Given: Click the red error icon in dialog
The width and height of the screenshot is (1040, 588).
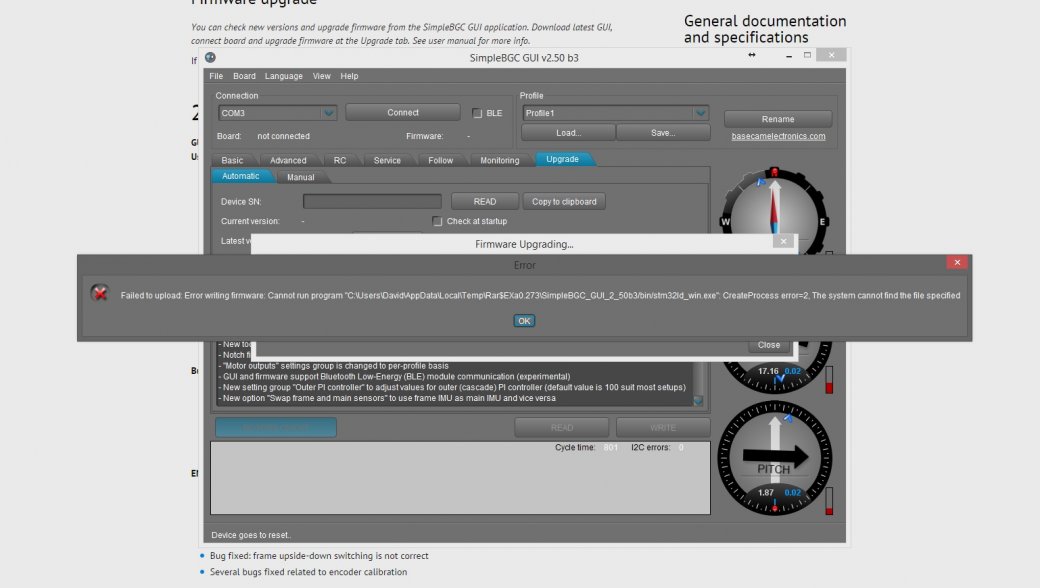Looking at the screenshot, I should 99,292.
